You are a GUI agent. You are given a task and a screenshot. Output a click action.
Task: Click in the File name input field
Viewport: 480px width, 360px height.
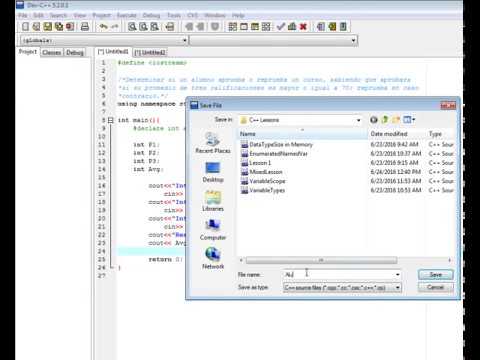pos(338,275)
